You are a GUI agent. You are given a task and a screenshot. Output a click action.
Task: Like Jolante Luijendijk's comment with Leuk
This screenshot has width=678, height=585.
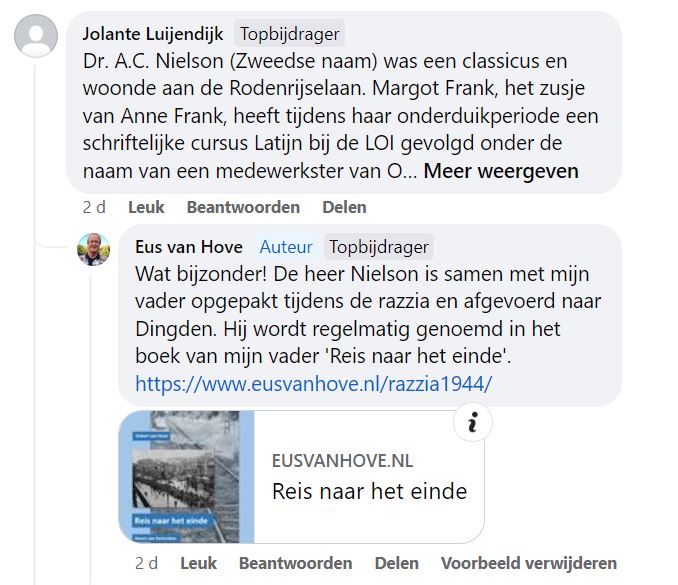coord(146,207)
